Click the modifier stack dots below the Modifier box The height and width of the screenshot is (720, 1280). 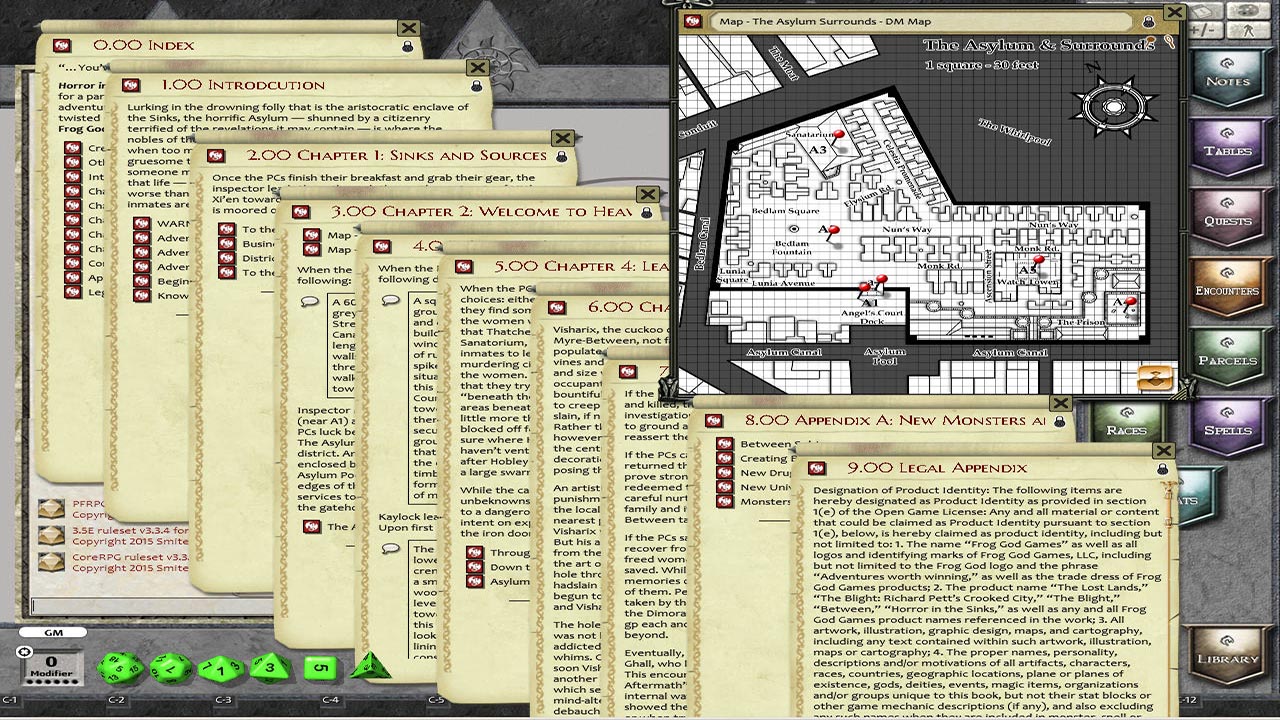point(50,680)
